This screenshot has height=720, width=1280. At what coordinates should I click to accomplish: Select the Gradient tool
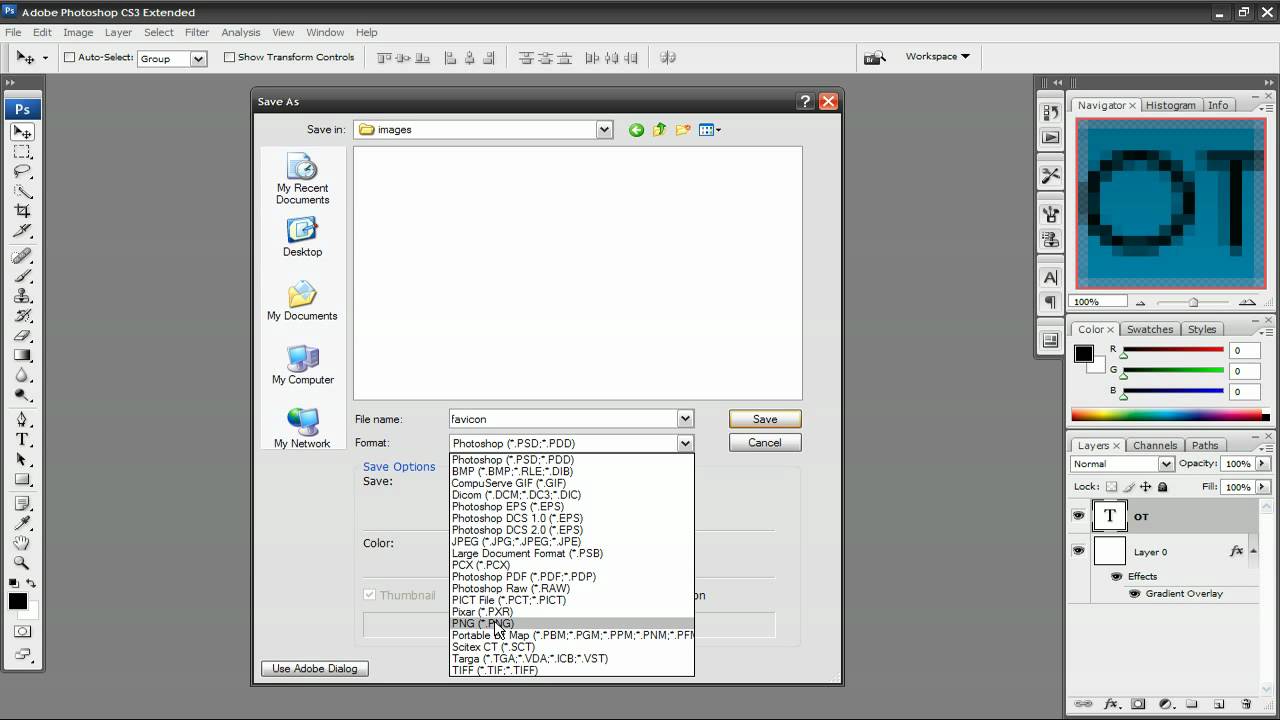[x=22, y=356]
